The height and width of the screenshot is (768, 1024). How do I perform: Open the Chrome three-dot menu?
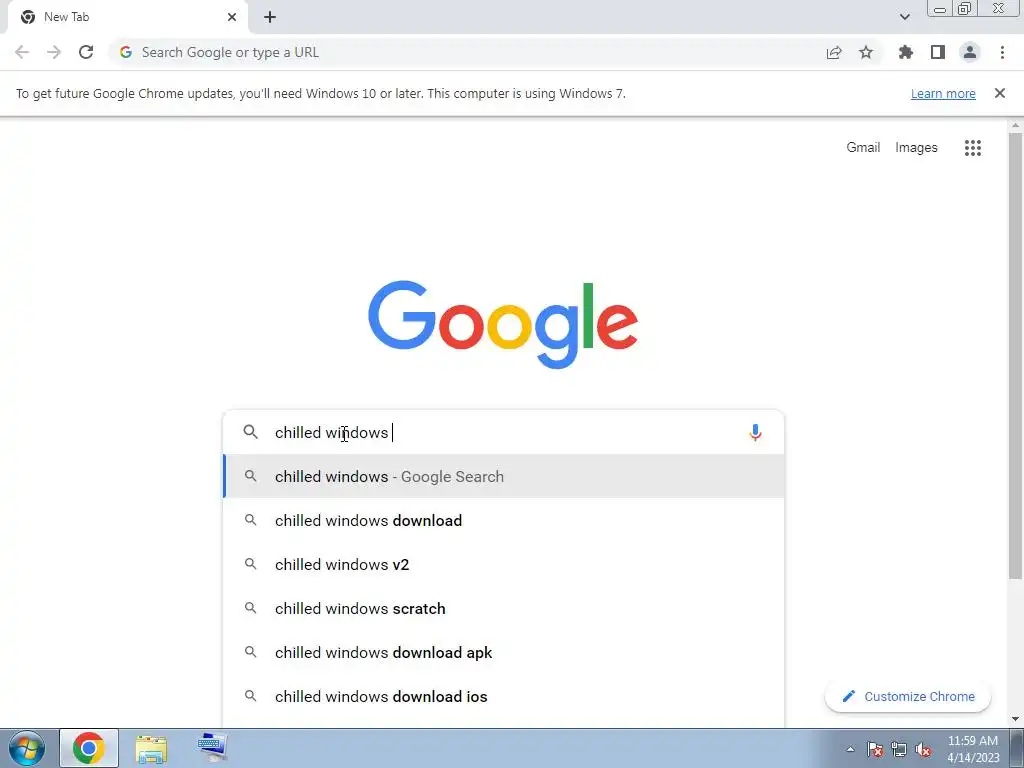point(1002,52)
